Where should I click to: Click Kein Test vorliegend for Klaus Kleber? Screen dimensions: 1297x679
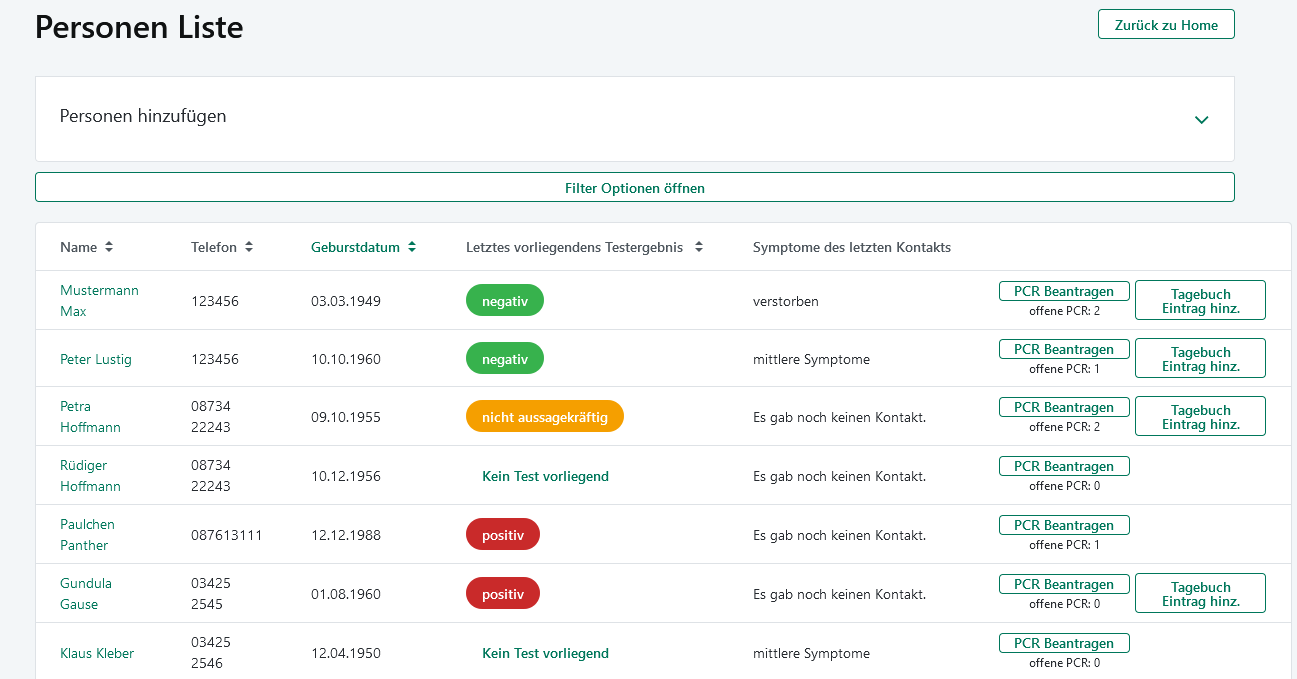545,653
